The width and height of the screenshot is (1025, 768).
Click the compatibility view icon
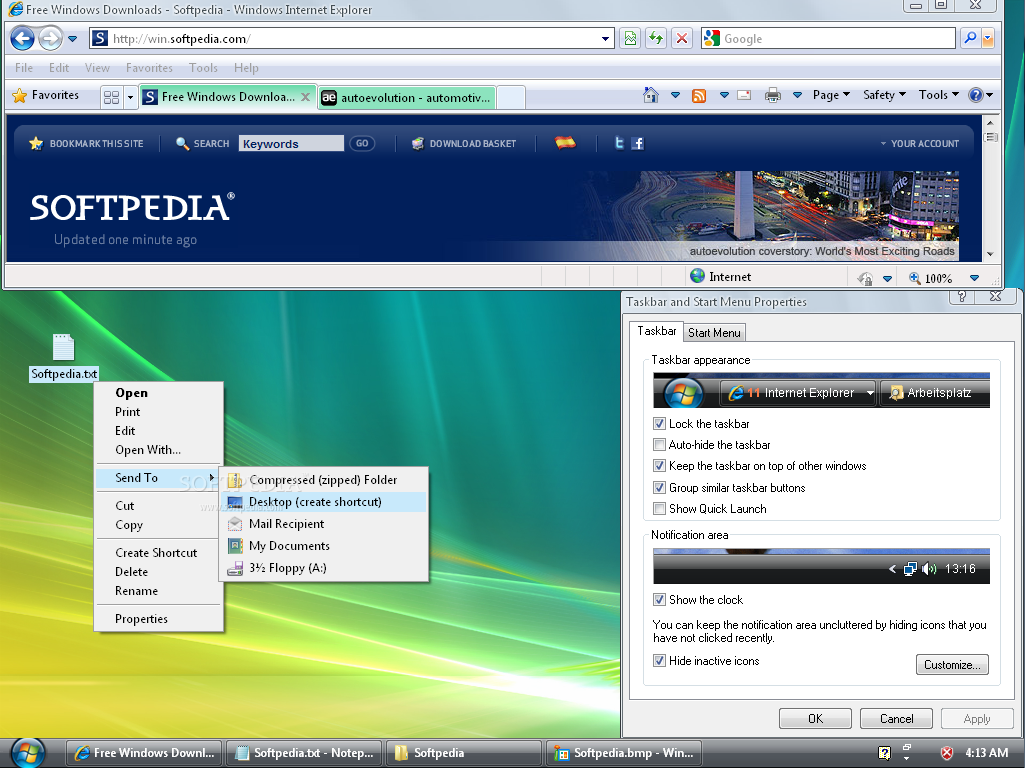pyautogui.click(x=630, y=39)
